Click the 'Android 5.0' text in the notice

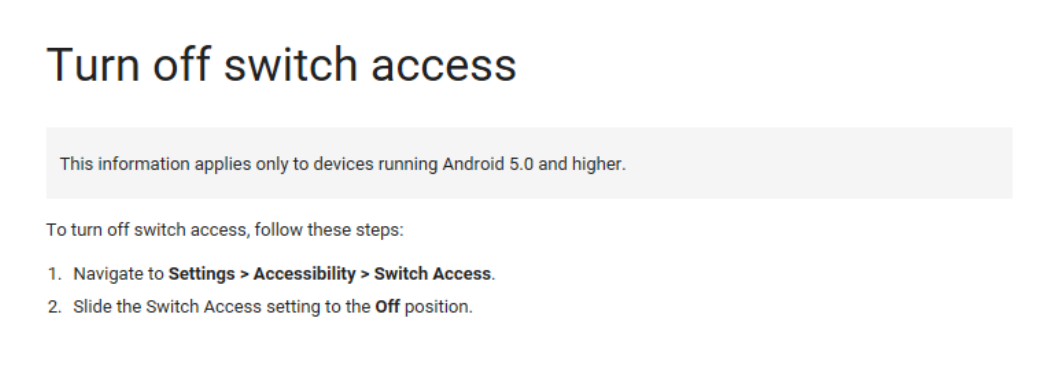(x=488, y=164)
